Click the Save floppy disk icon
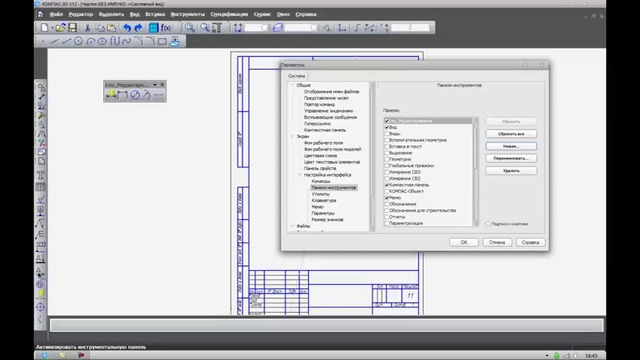The height and width of the screenshot is (360, 640). coord(73,27)
